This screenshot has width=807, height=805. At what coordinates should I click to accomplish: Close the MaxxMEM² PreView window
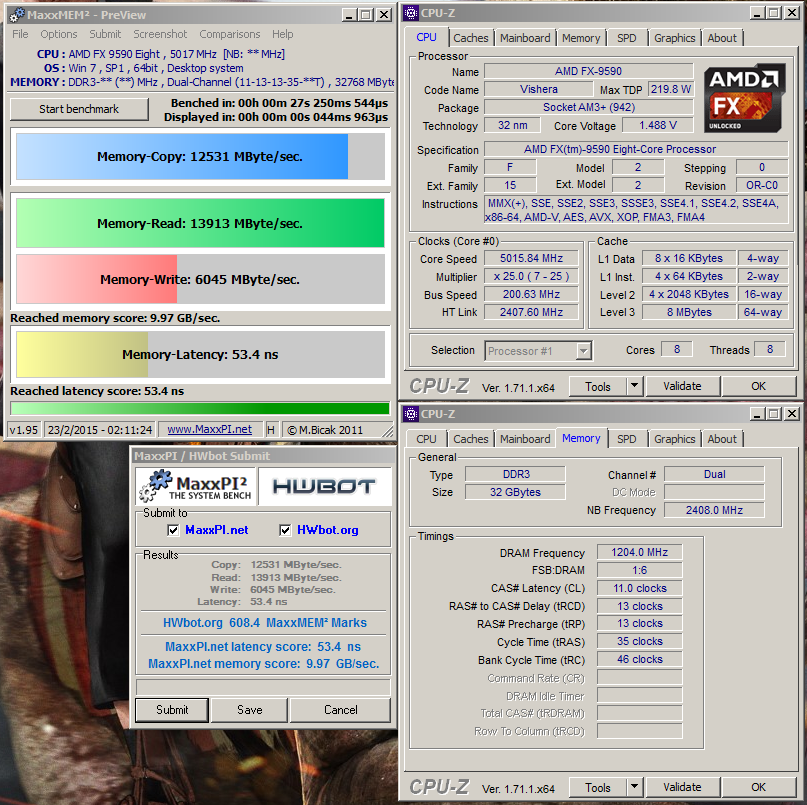383,15
